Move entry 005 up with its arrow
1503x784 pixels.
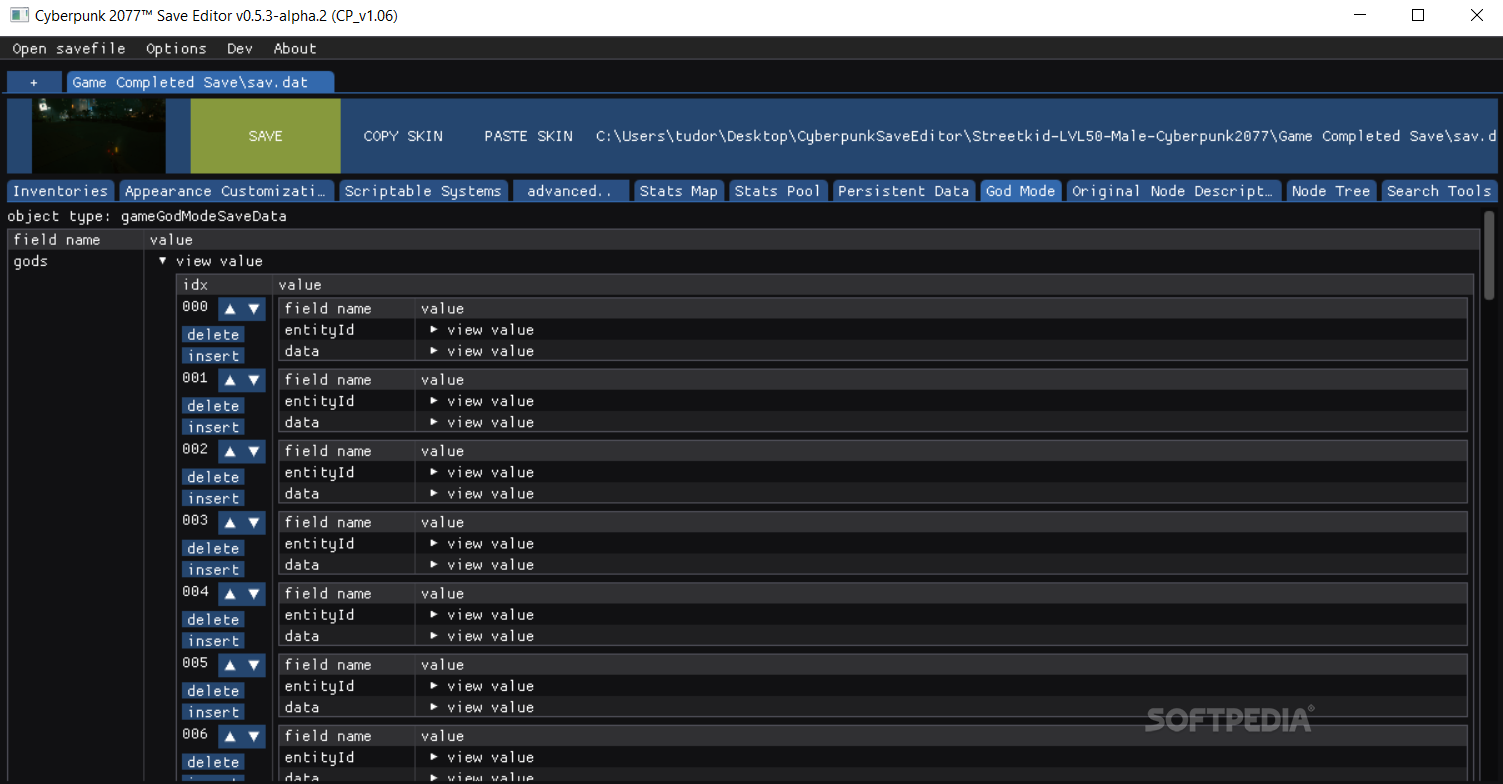tap(230, 665)
